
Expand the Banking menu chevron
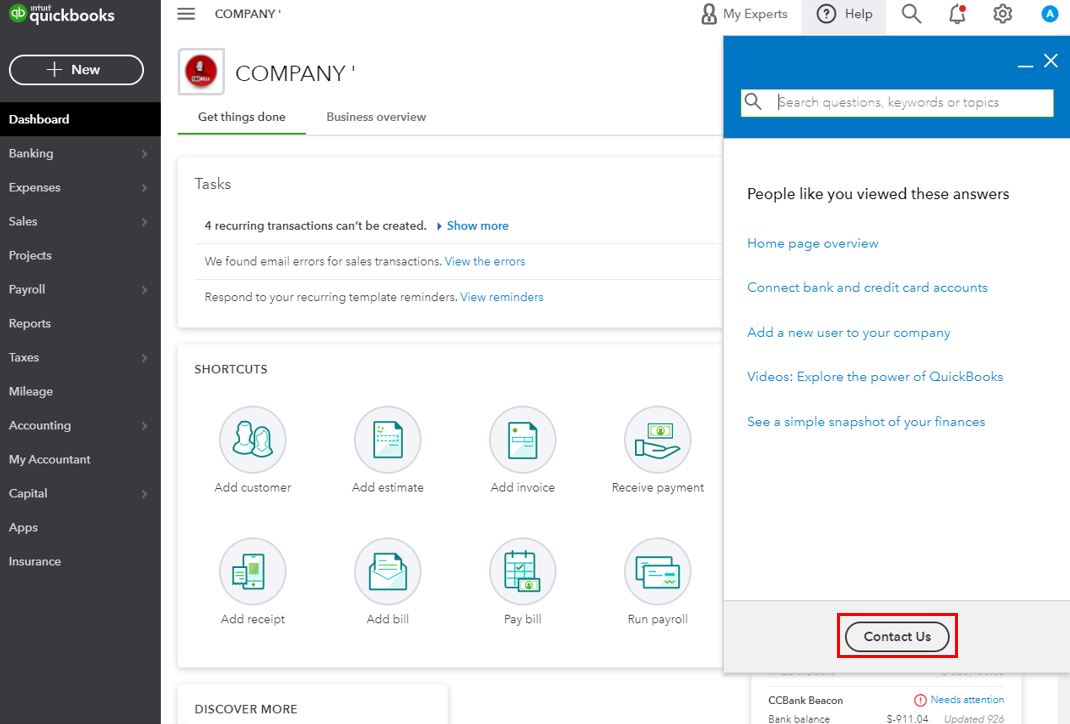pos(144,154)
